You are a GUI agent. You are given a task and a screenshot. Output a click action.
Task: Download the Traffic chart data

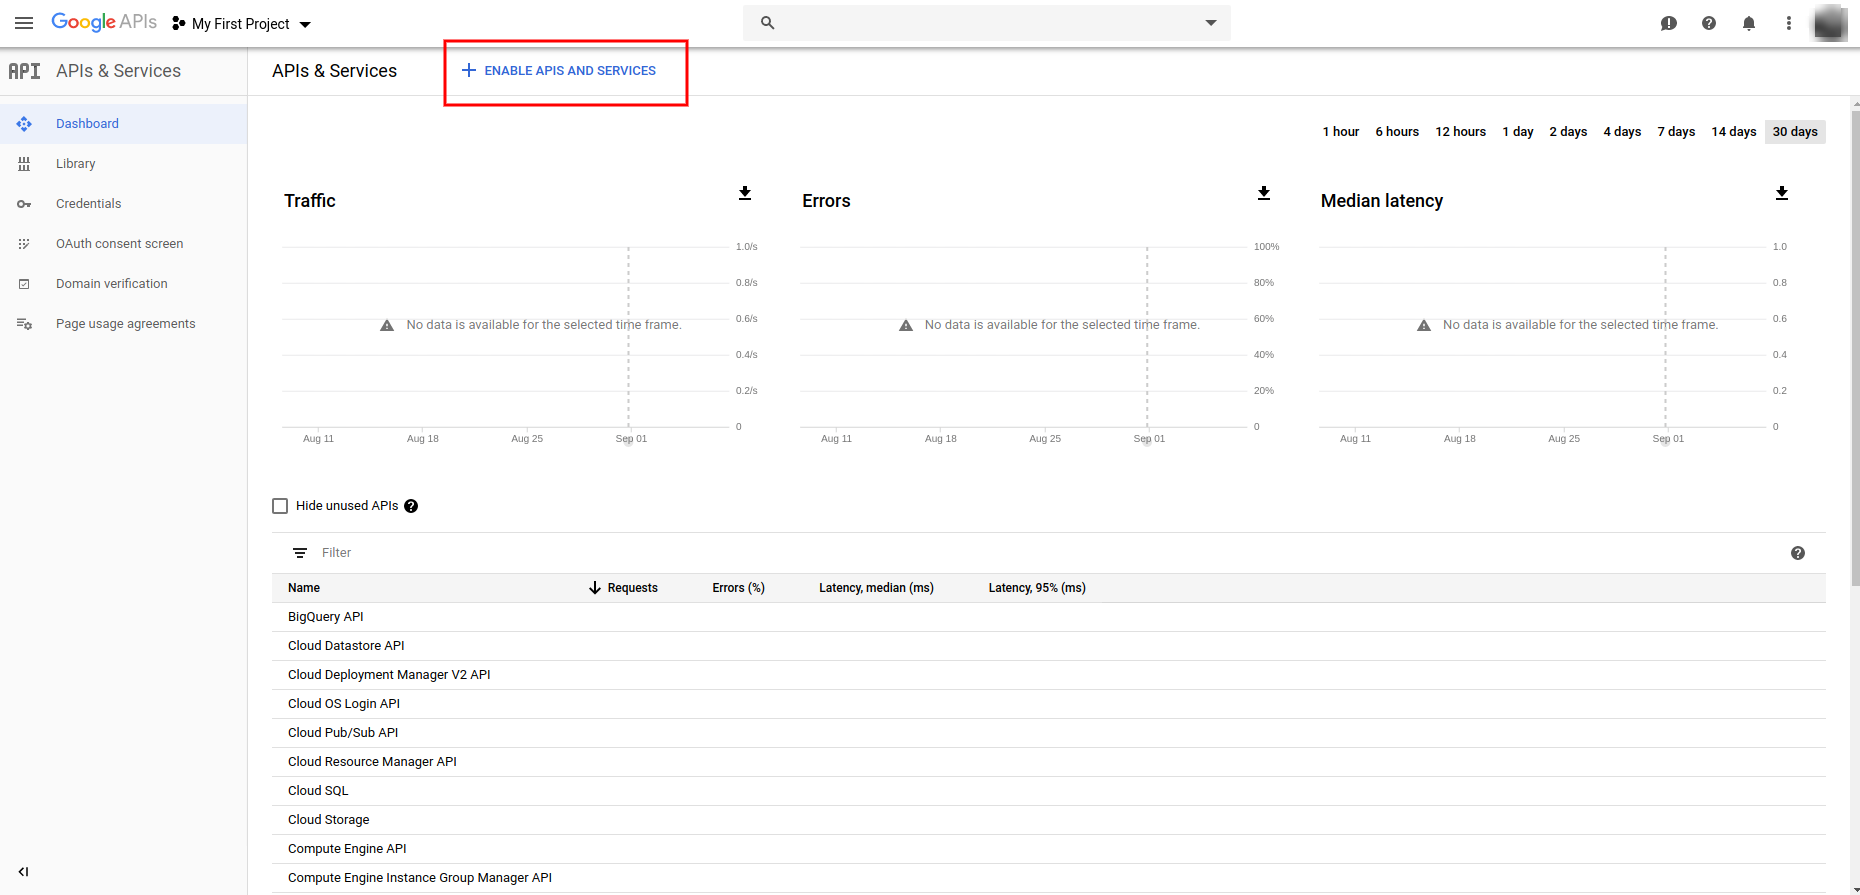[x=745, y=193]
